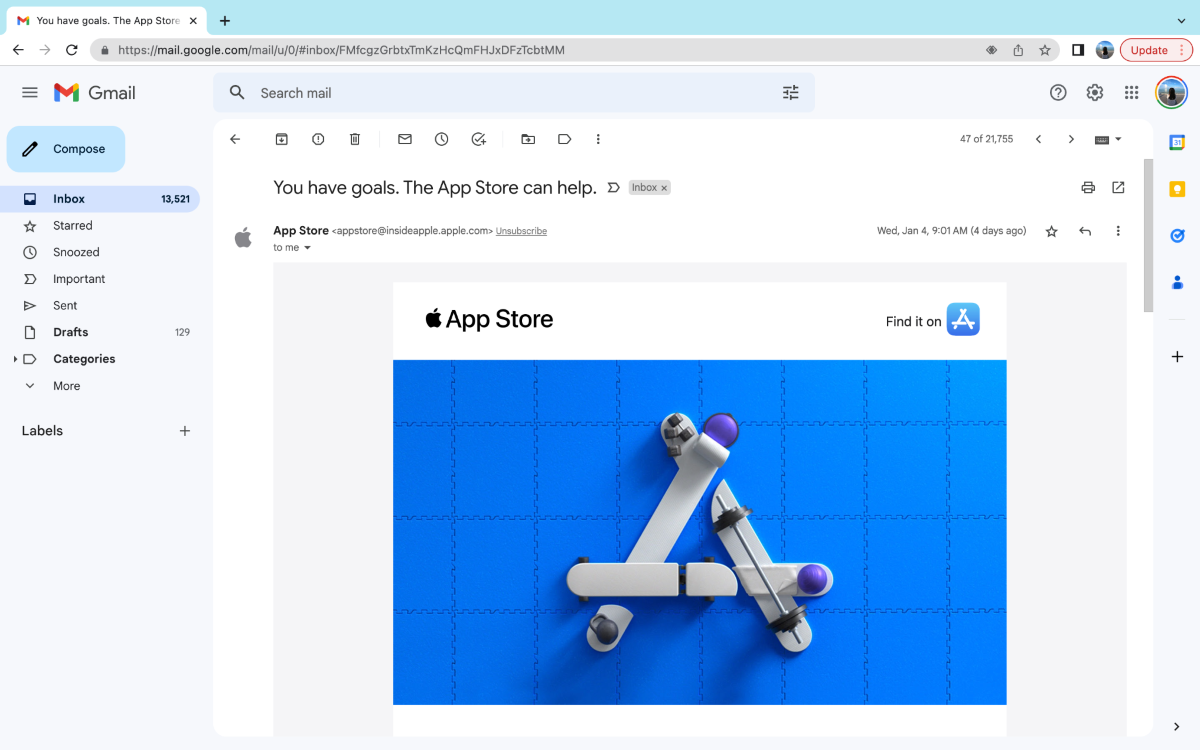Click the Chrome Update button
Viewport: 1200px width, 750px height.
(1156, 50)
